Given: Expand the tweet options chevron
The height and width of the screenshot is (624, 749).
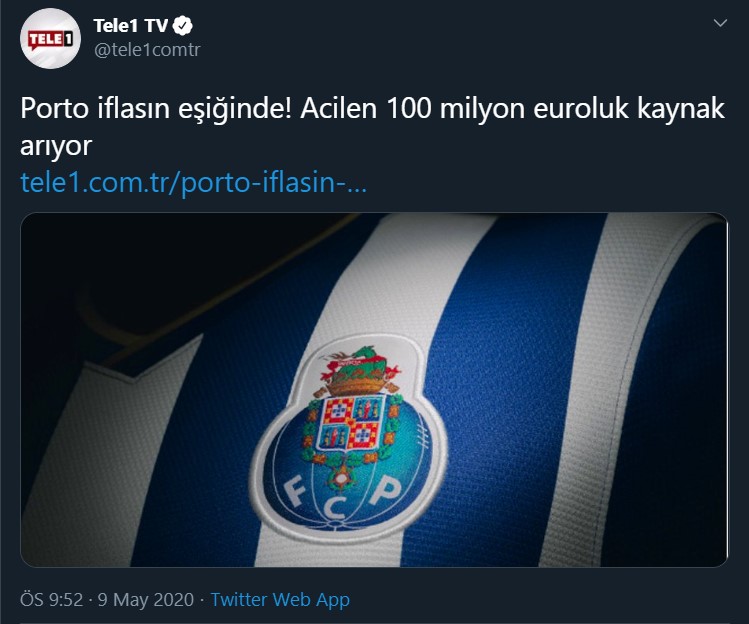Looking at the screenshot, I should point(720,23).
